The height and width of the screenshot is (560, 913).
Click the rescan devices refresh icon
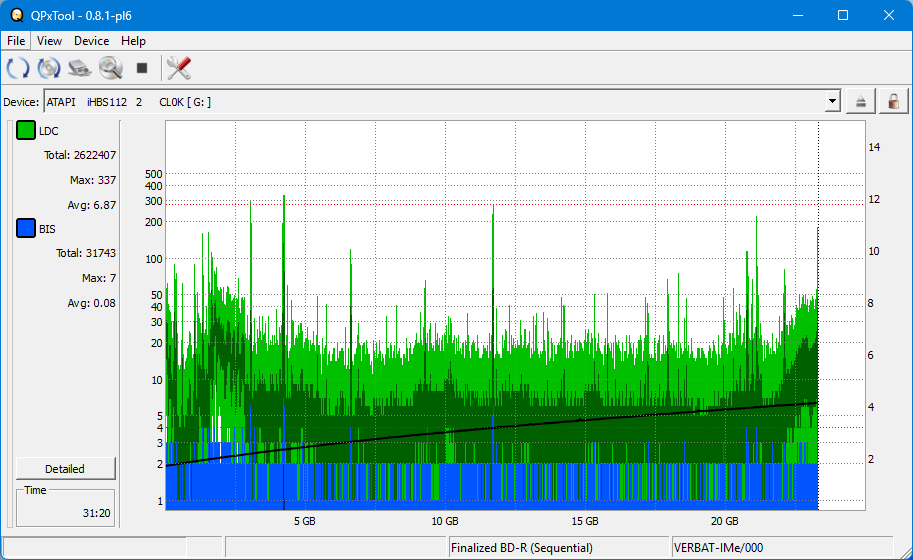click(x=18, y=68)
